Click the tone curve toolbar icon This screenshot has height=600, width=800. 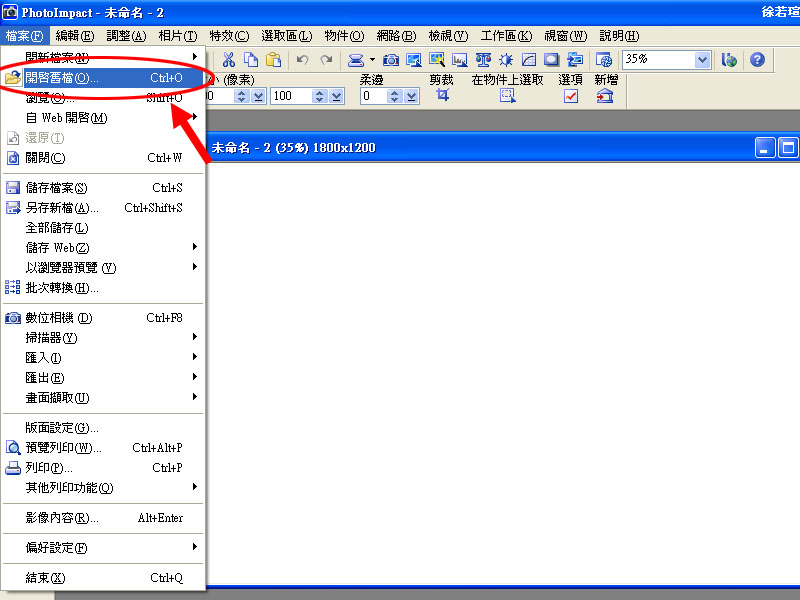[529, 60]
